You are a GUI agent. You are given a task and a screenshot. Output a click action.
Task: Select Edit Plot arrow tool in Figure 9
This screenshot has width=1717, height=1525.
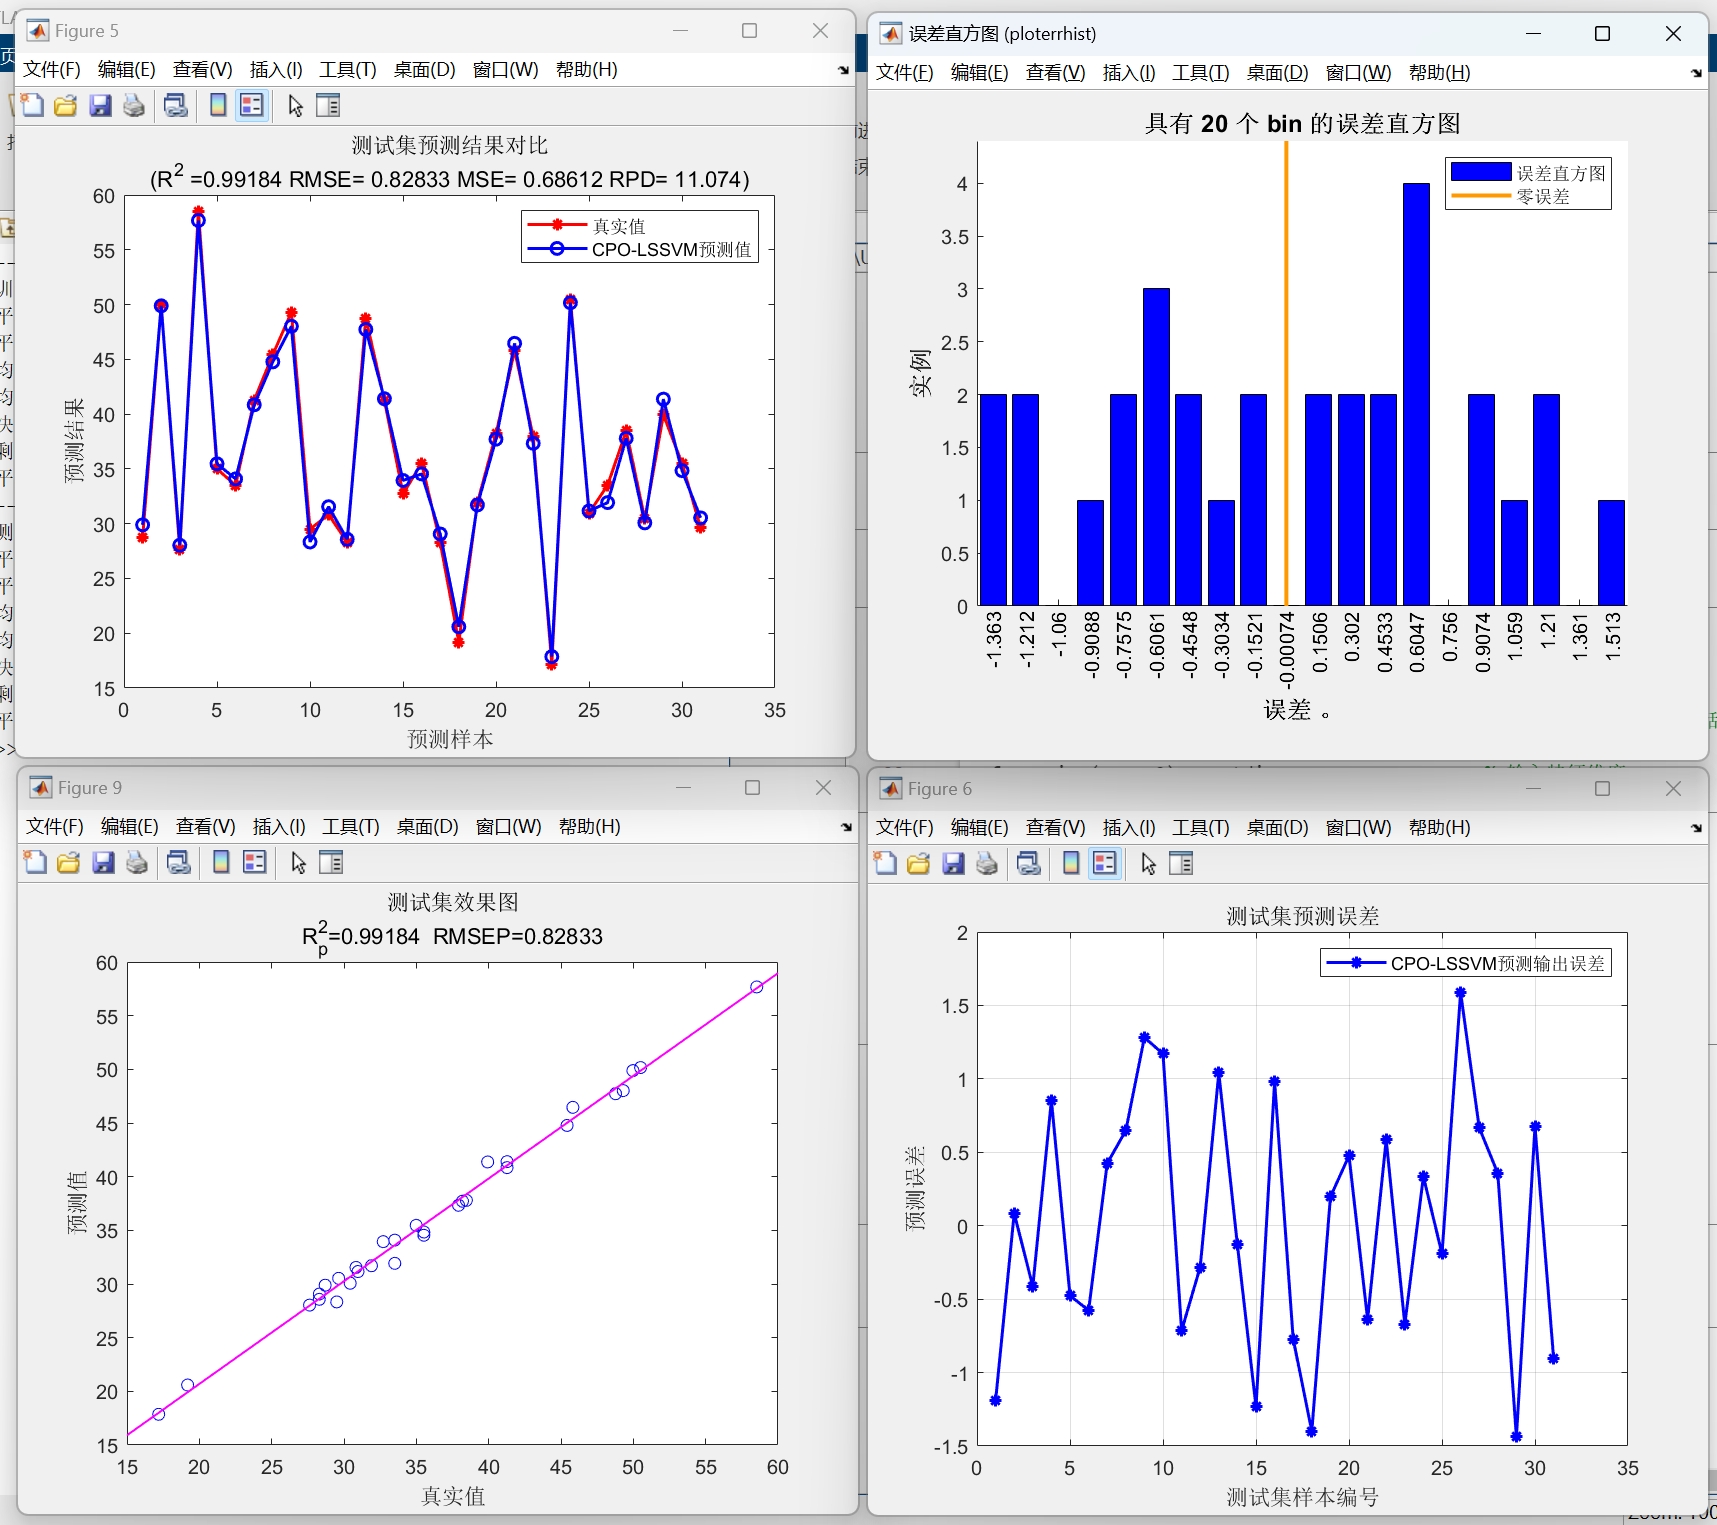(298, 862)
